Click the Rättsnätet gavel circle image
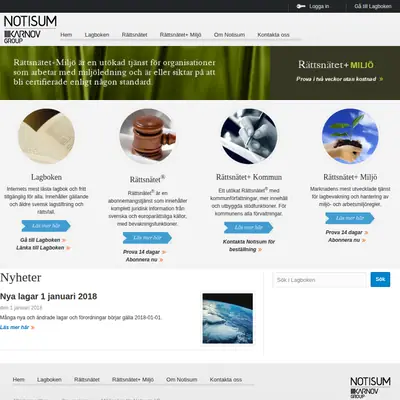400x400 pixels. coord(148,136)
